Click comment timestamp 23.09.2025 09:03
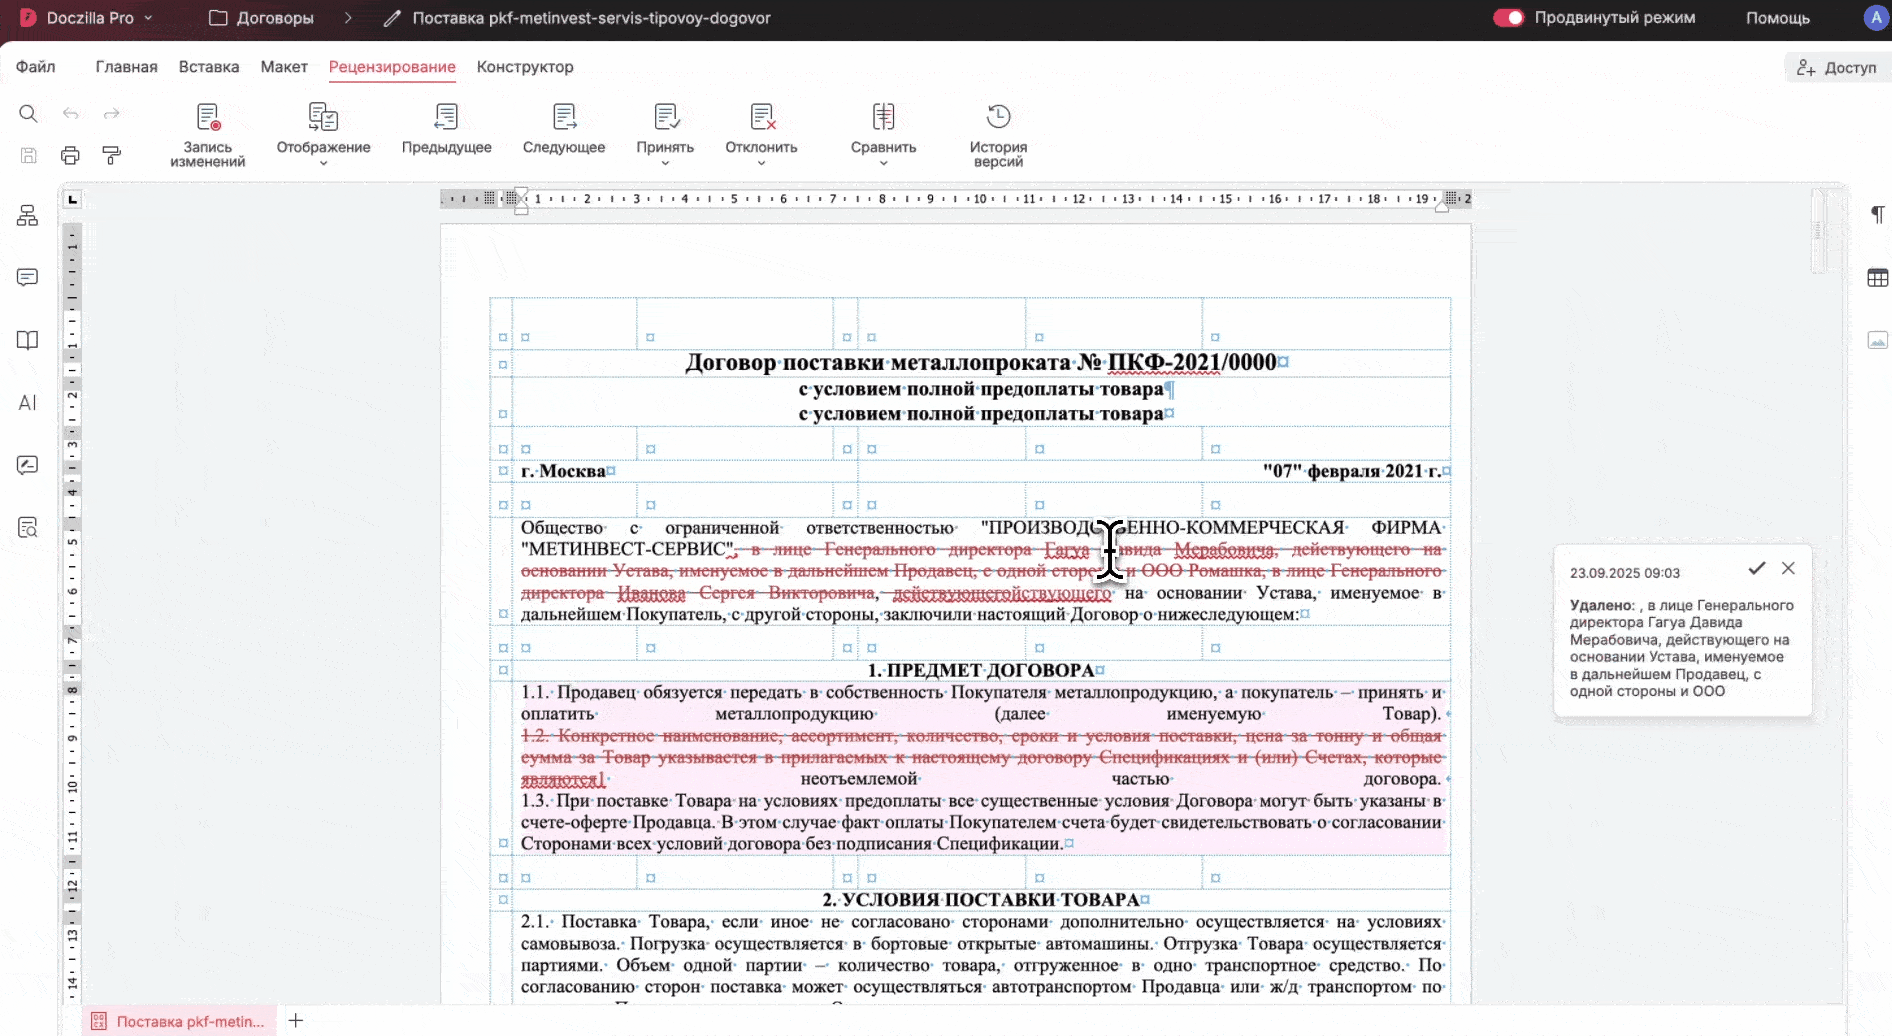 click(x=1625, y=573)
